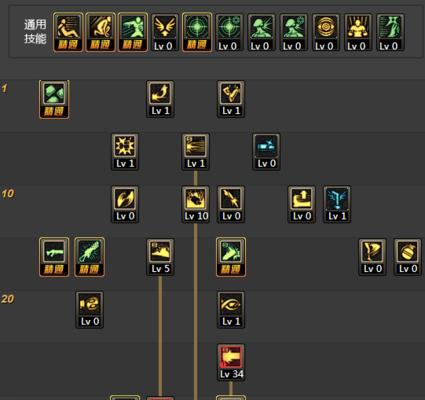This screenshot has height=400, width=425.
Task: Select the blue face Lv 1 skill
Action: [x=337, y=204]
